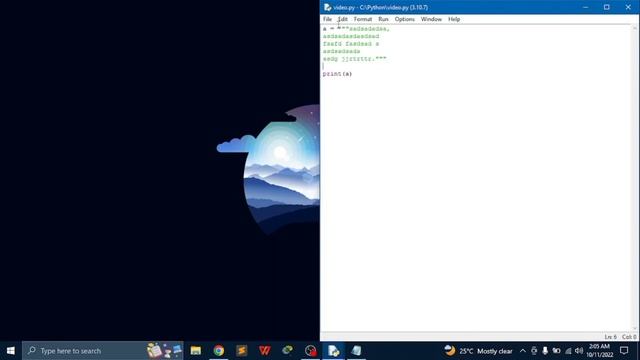Image resolution: width=640 pixels, height=360 pixels.
Task: Click the Ln 6 status bar indicator
Action: [x=610, y=337]
